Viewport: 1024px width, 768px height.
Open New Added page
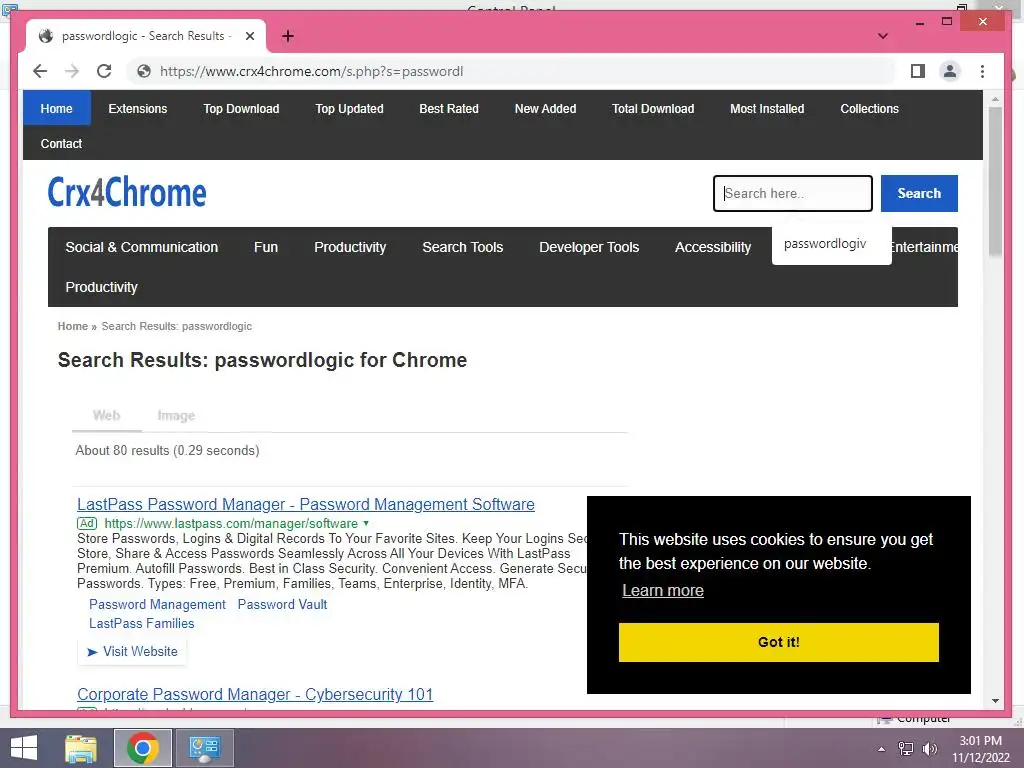point(545,108)
